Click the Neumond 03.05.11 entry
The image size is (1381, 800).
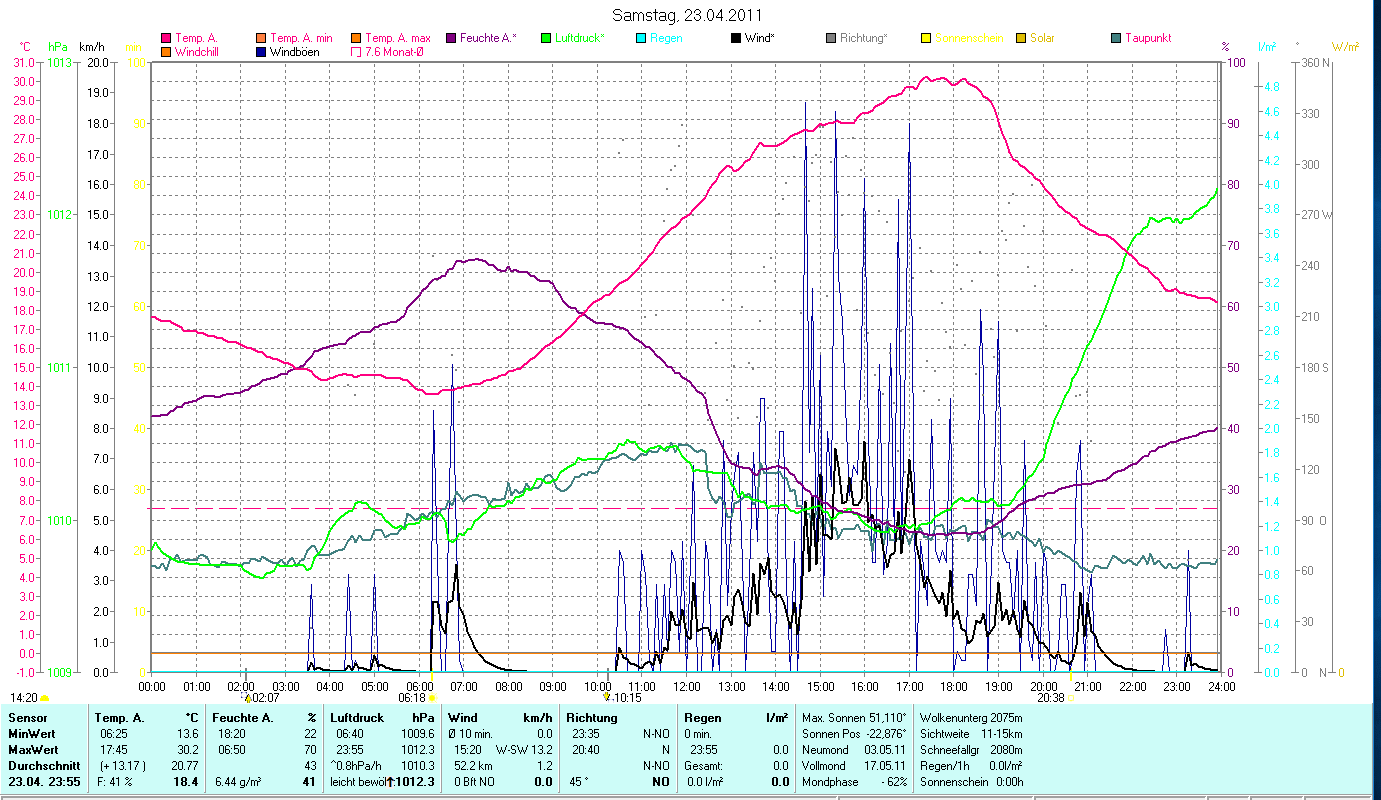(x=855, y=750)
